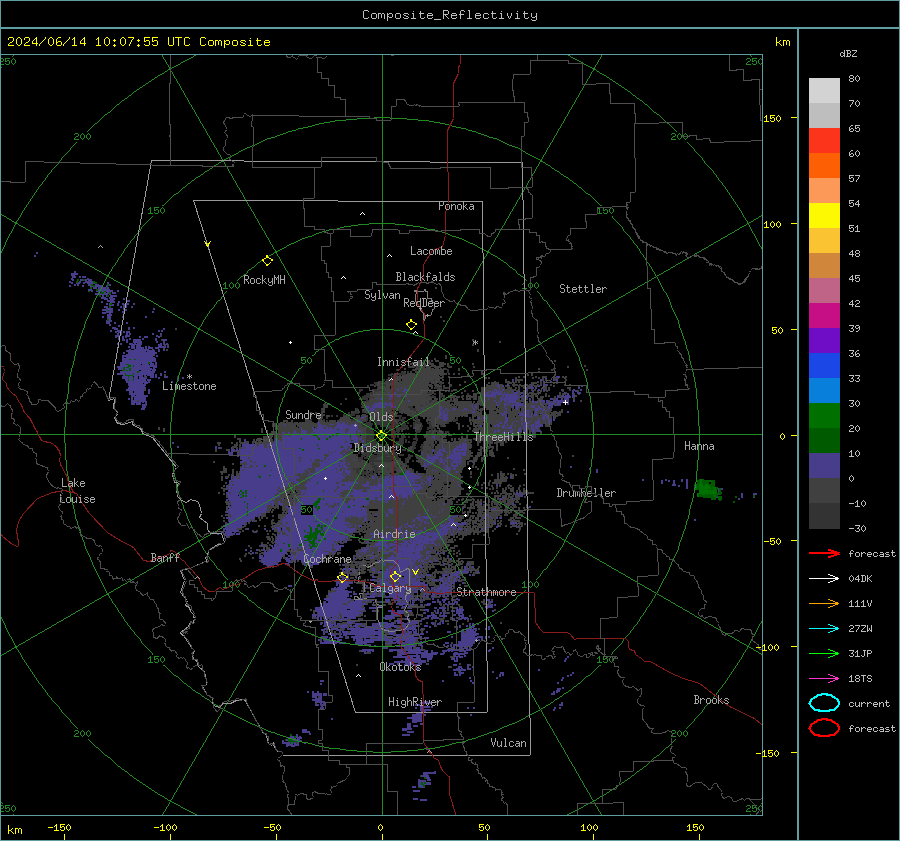Click the Limestone label
Image resolution: width=900 pixels, height=841 pixels.
point(189,386)
